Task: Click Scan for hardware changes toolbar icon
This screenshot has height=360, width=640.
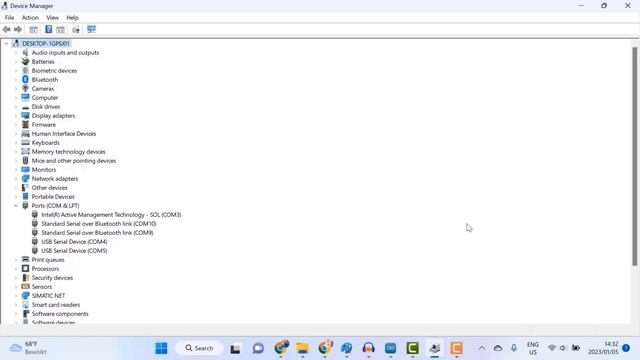Action: pyautogui.click(x=76, y=29)
